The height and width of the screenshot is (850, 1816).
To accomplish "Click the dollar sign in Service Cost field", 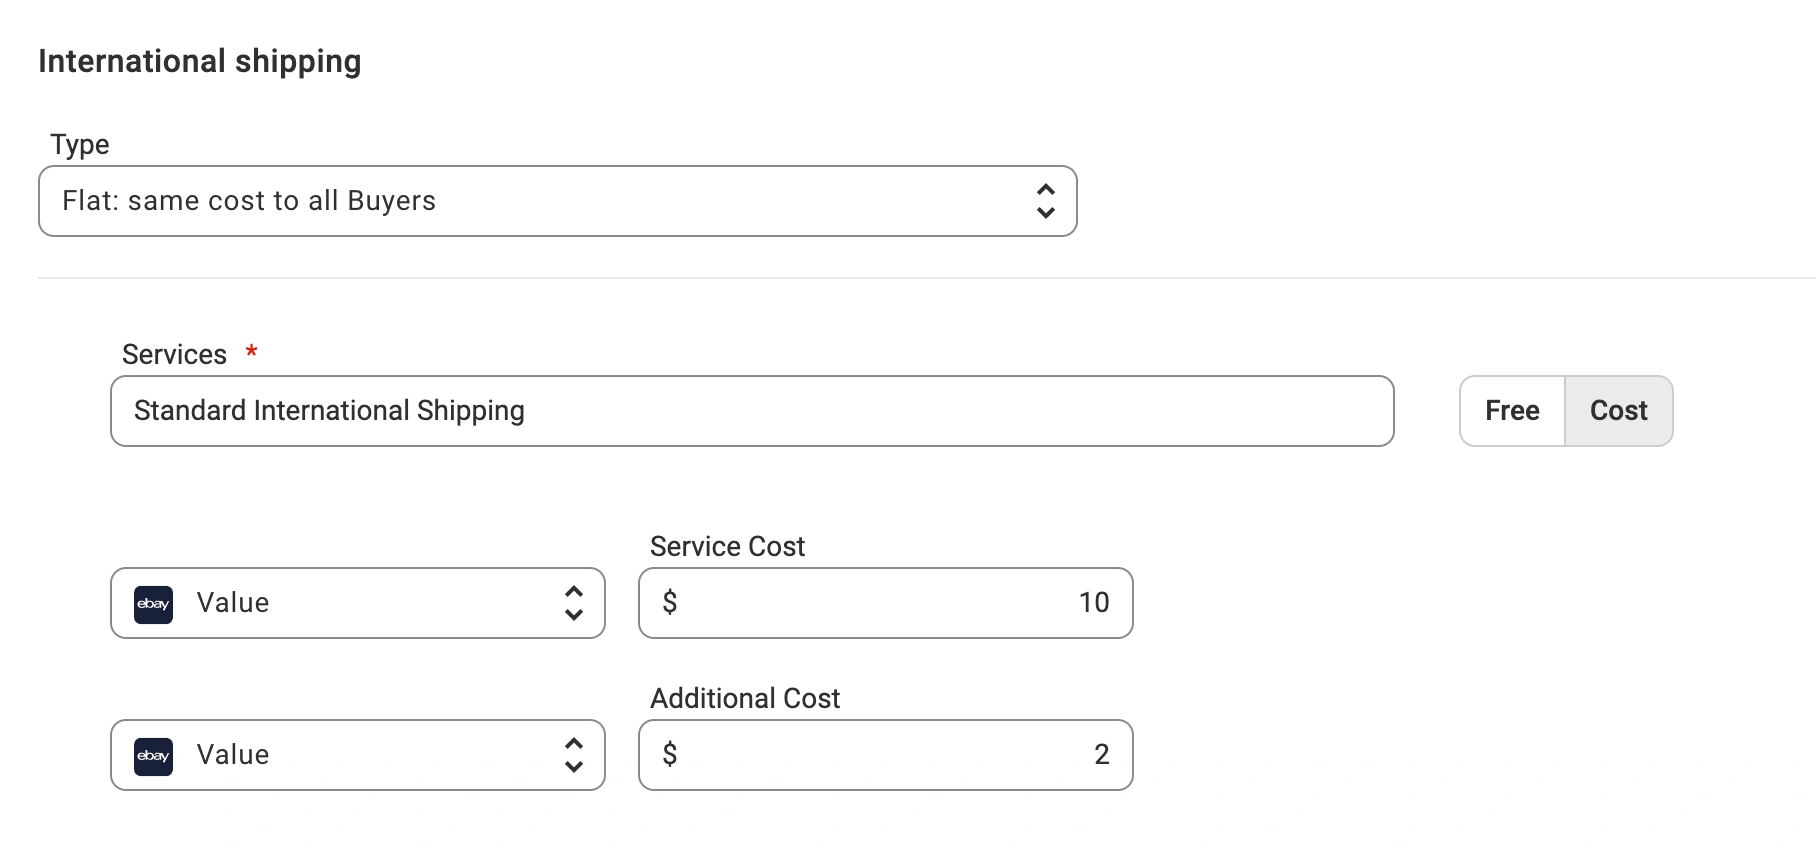I will [x=670, y=603].
